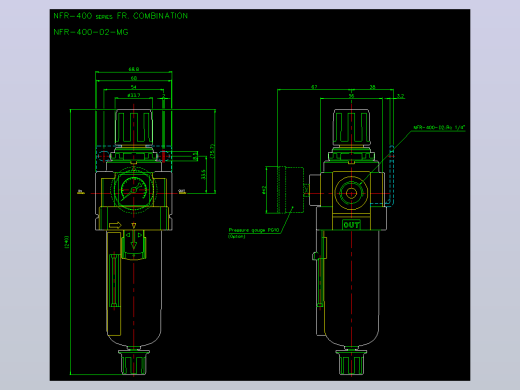This screenshot has width=520, height=390.
Task: Click the '3.2' dimension text
Action: [400, 96]
